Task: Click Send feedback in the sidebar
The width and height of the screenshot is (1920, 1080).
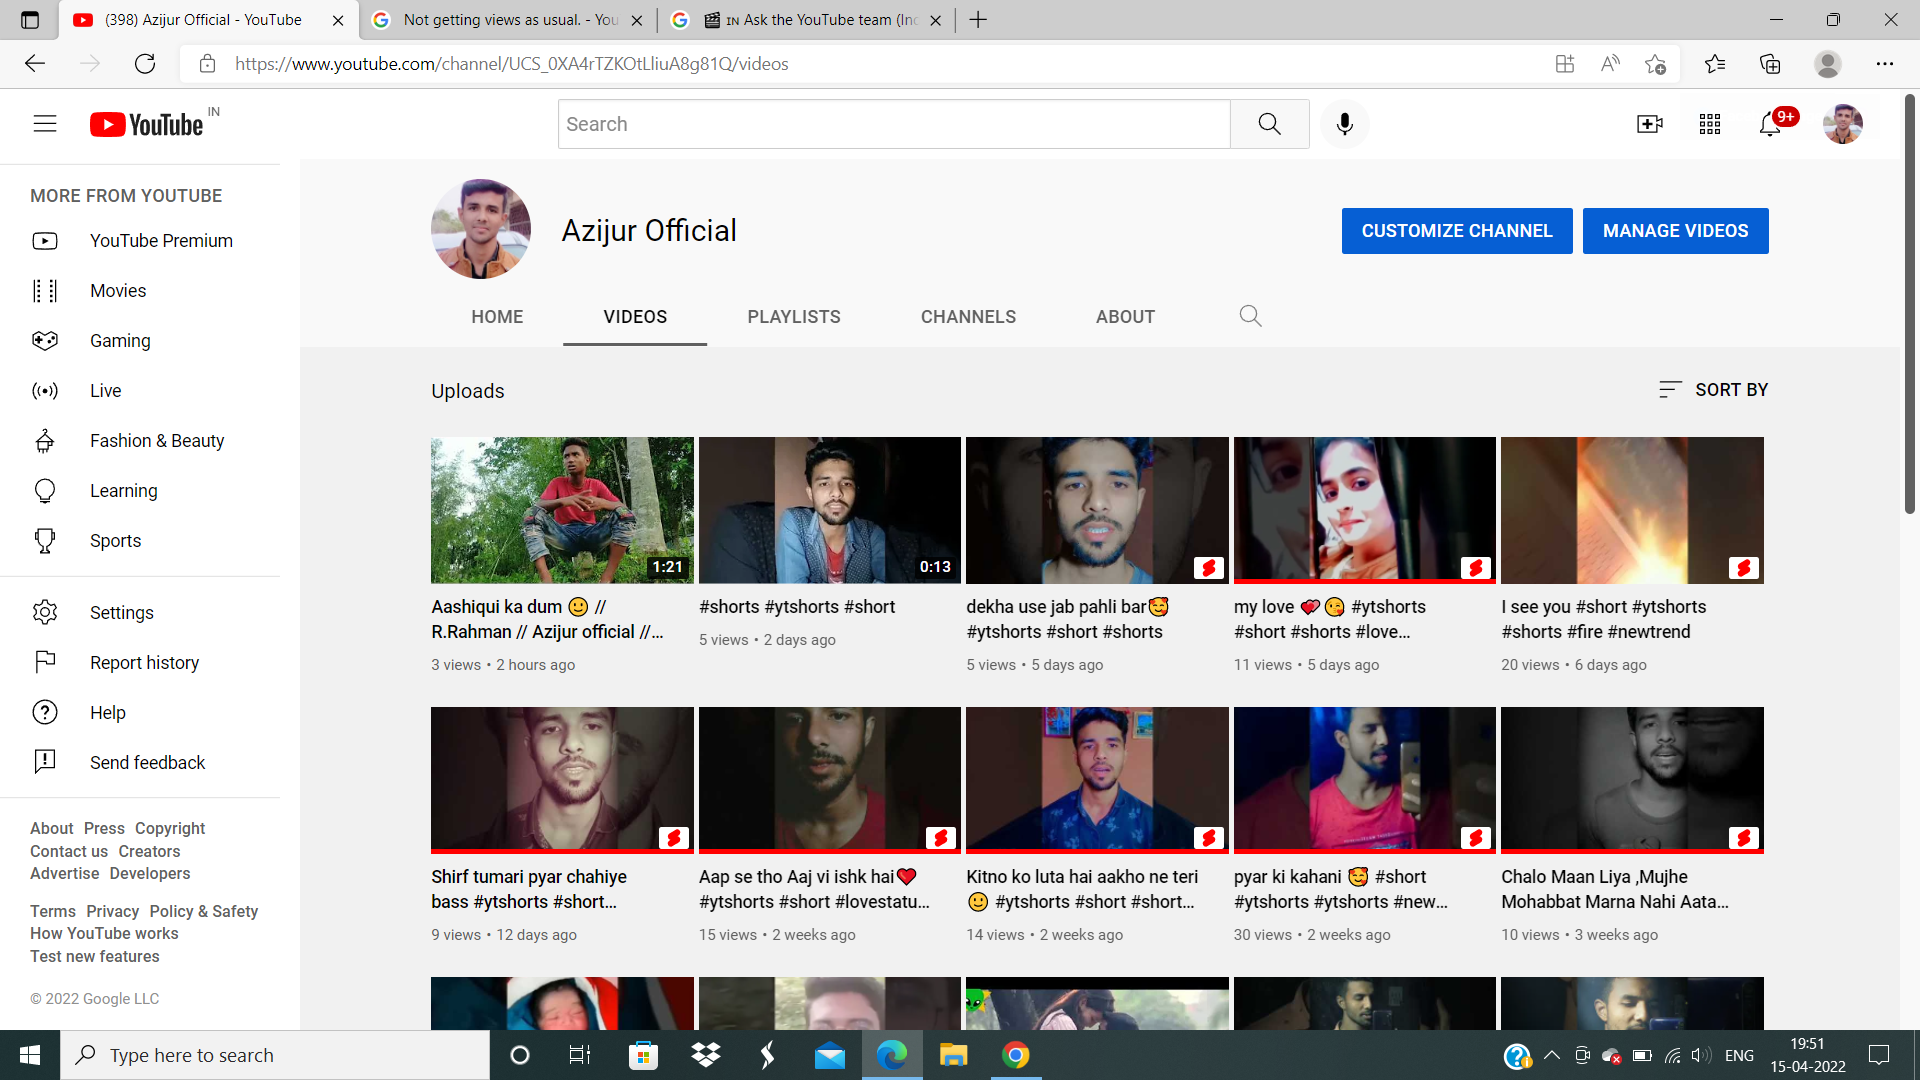Action: pyautogui.click(x=140, y=763)
